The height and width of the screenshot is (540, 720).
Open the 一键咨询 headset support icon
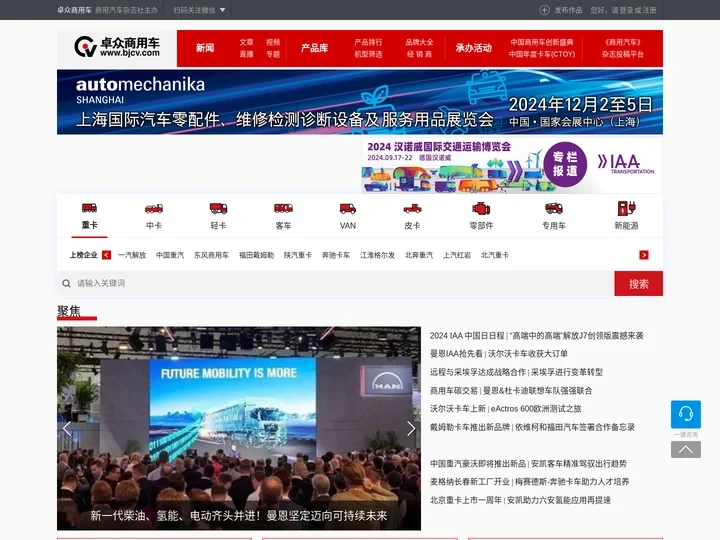(686, 414)
